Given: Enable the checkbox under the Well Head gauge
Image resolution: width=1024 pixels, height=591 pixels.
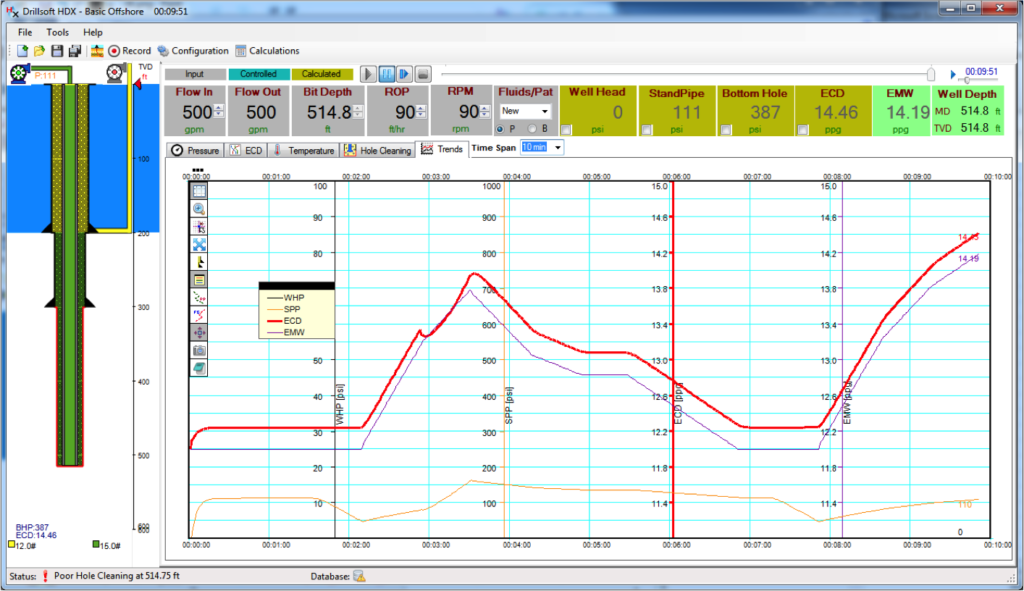Looking at the screenshot, I should pyautogui.click(x=565, y=130).
